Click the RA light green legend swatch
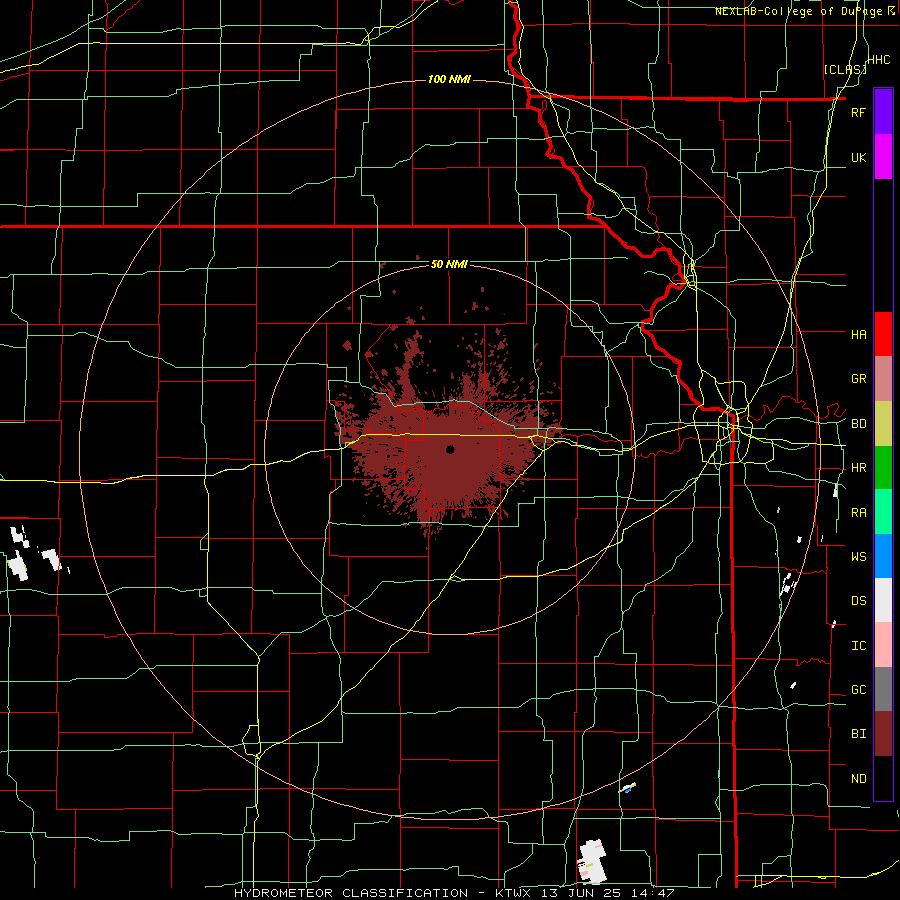 (x=883, y=512)
